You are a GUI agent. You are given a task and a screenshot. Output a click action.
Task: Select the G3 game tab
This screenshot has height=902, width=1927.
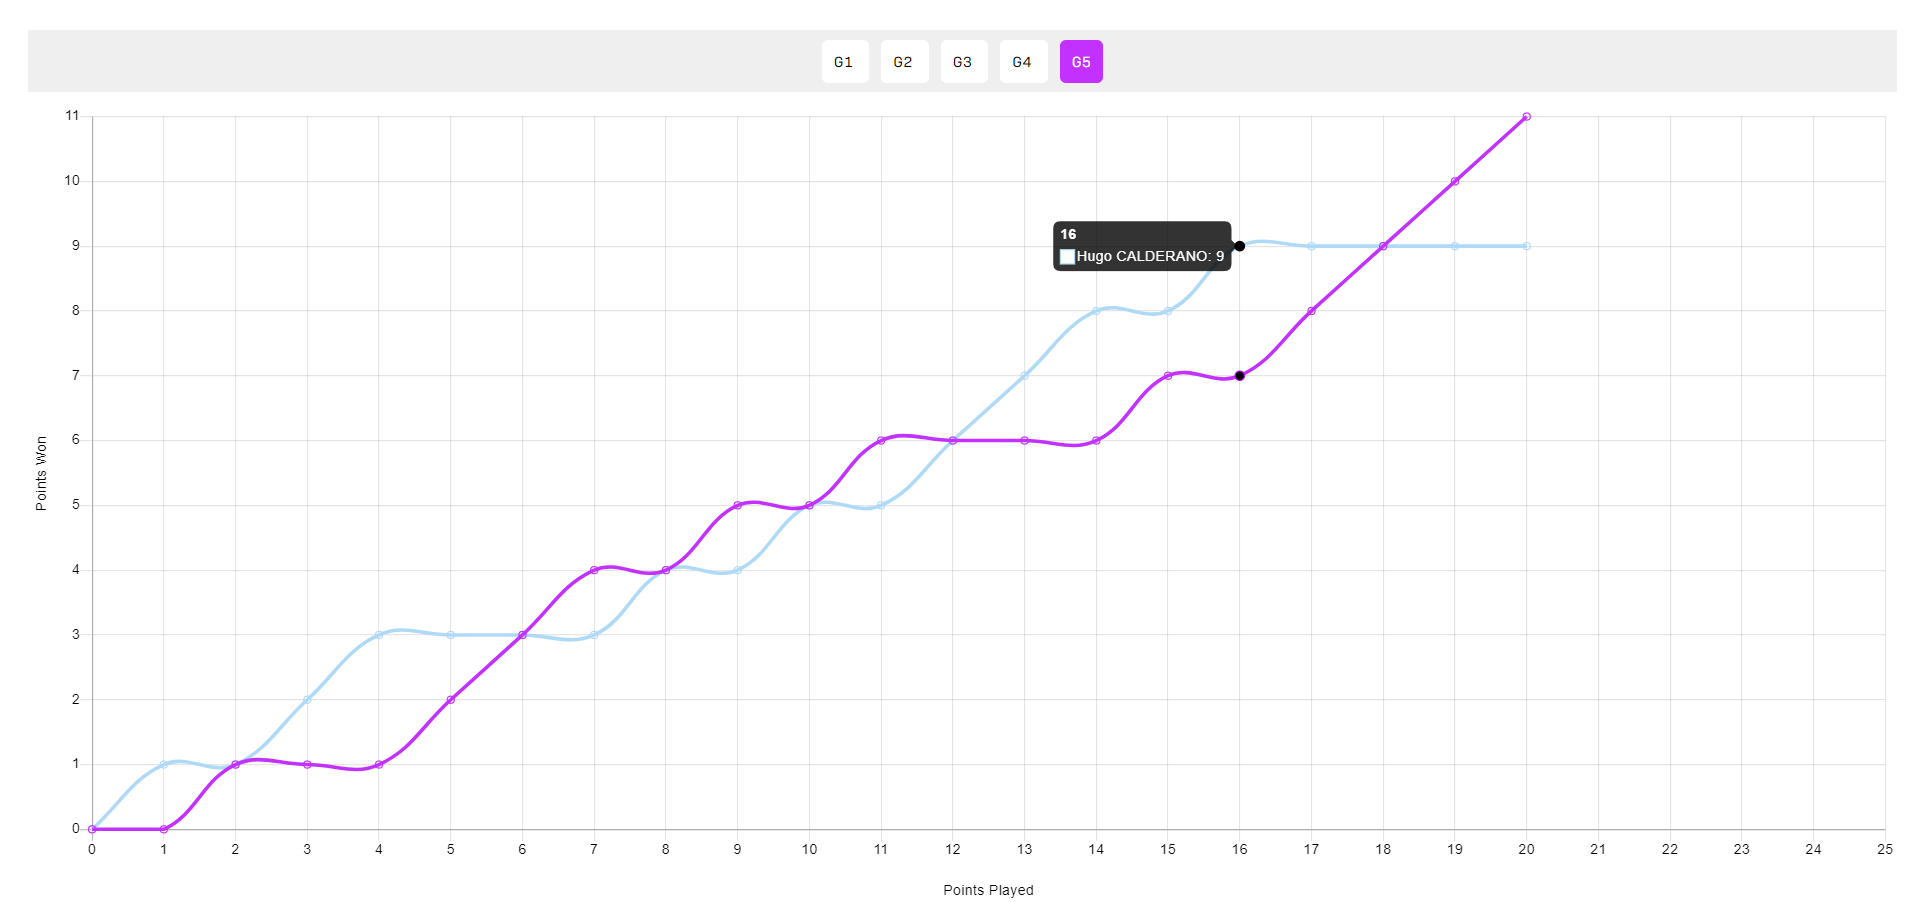[963, 62]
